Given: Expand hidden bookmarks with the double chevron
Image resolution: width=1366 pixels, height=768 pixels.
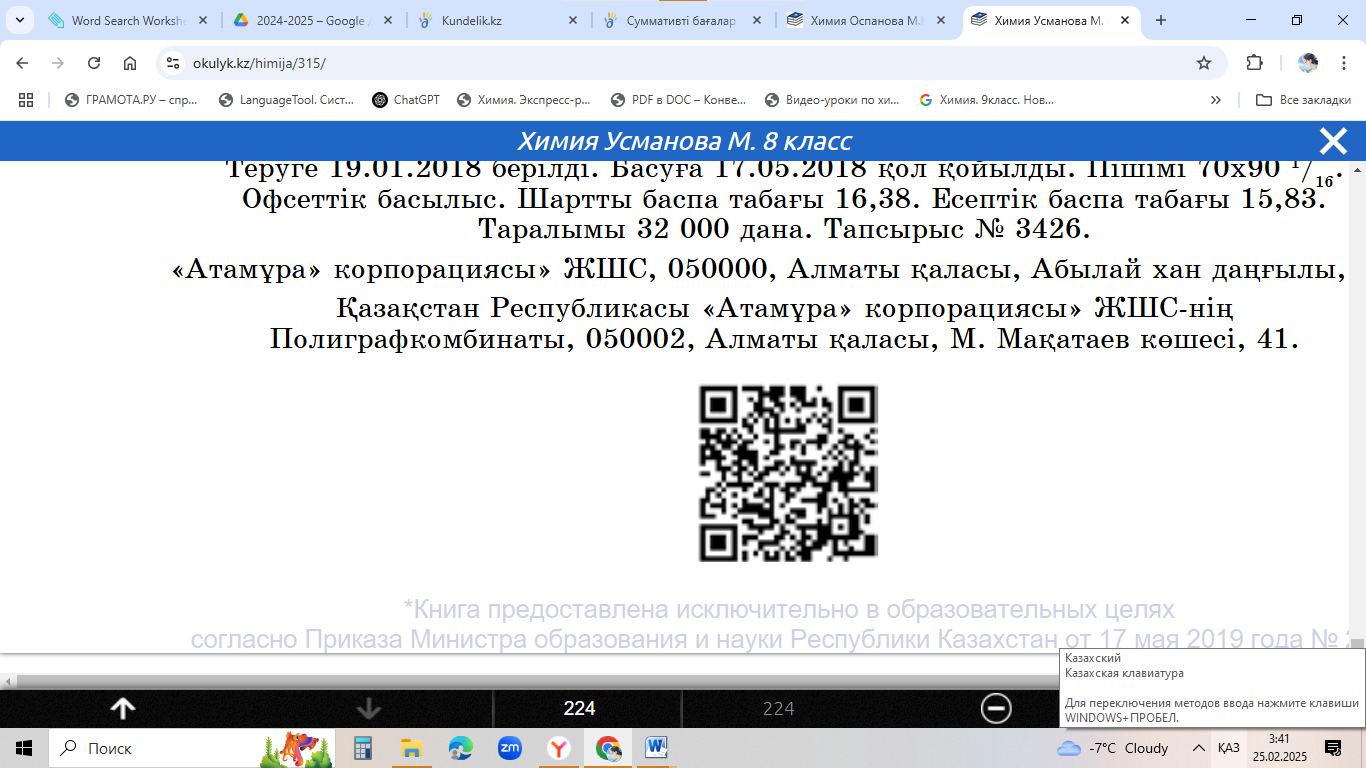Looking at the screenshot, I should click(x=1216, y=100).
